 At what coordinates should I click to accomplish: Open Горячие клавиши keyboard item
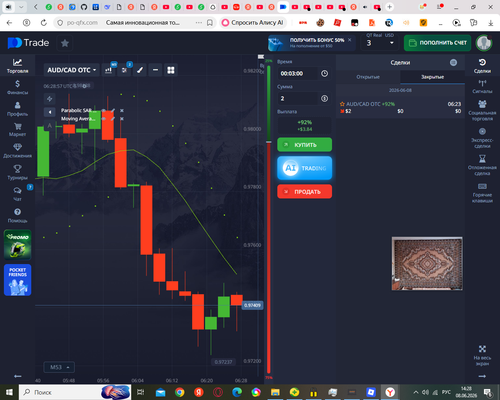[x=482, y=193]
